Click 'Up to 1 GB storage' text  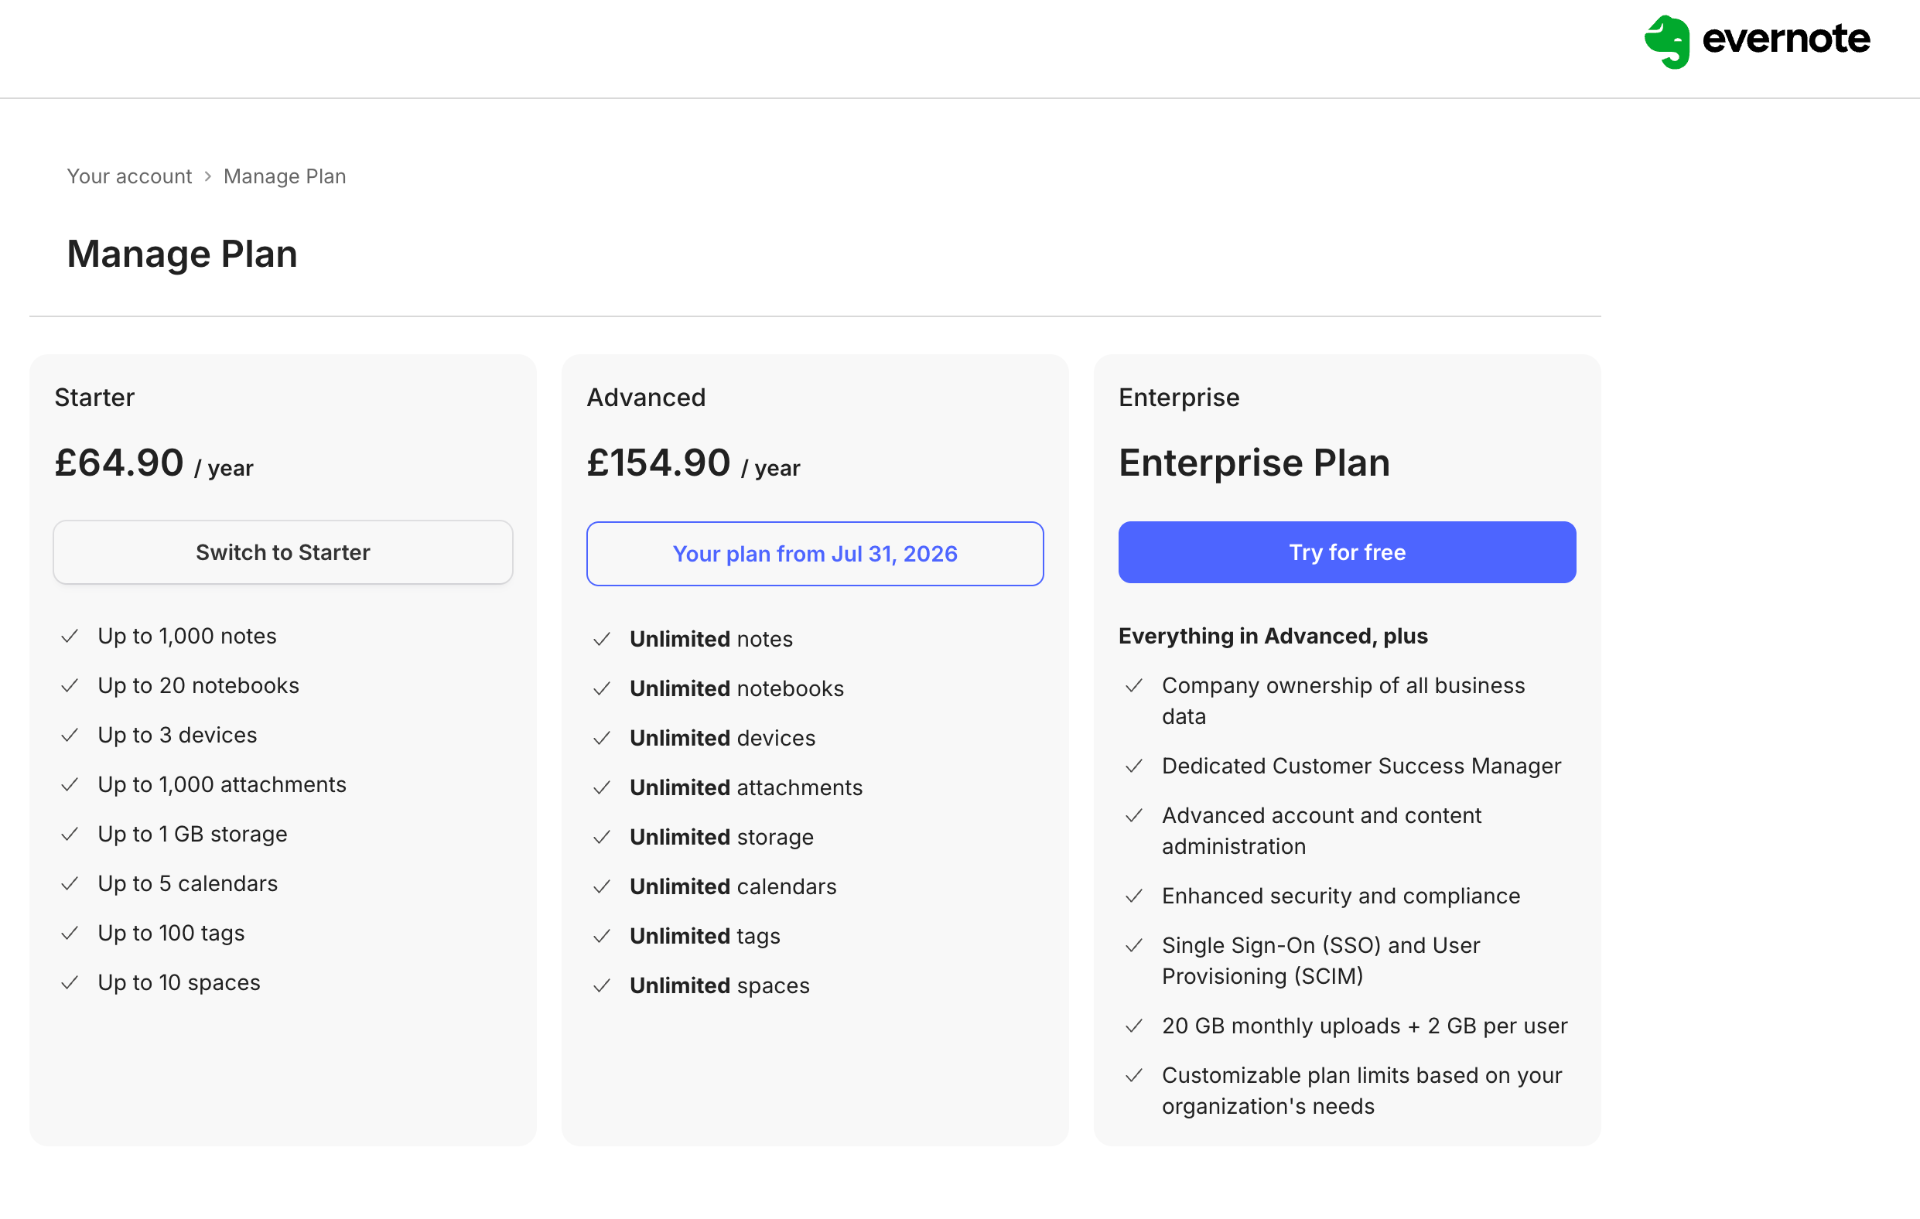[x=192, y=834]
